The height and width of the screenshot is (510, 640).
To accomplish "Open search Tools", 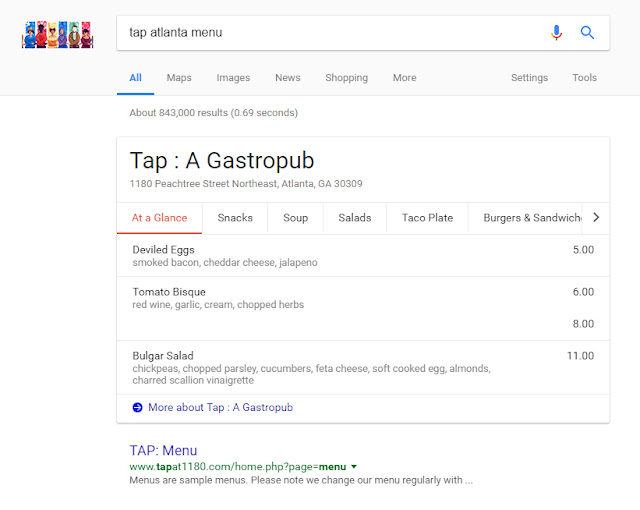I will click(x=584, y=78).
